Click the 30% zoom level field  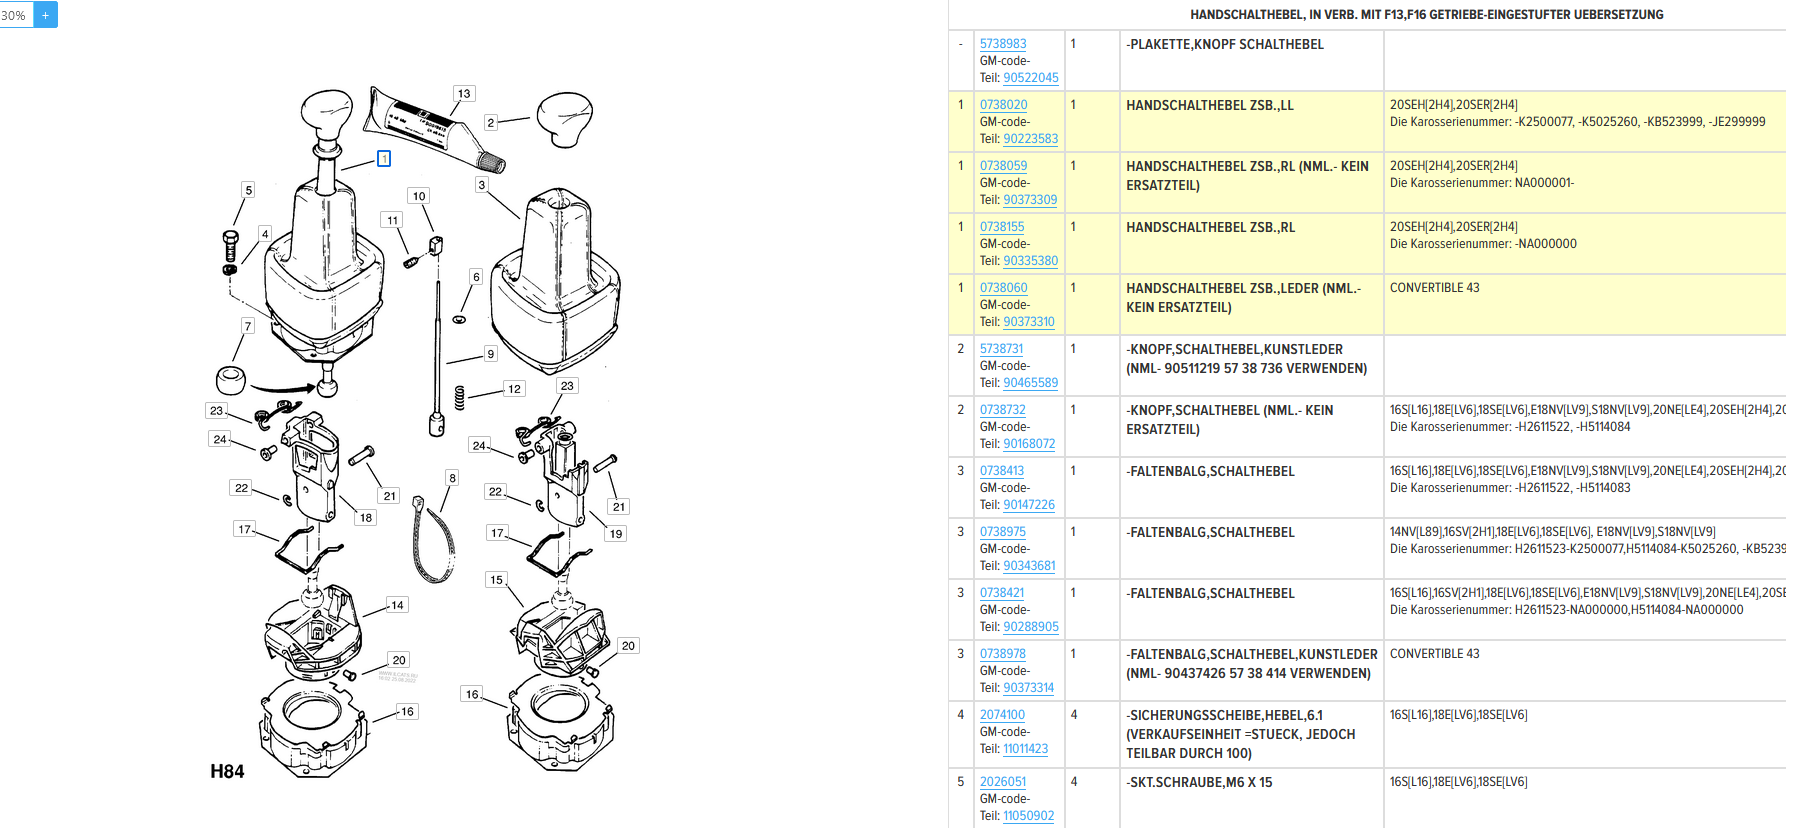click(15, 15)
